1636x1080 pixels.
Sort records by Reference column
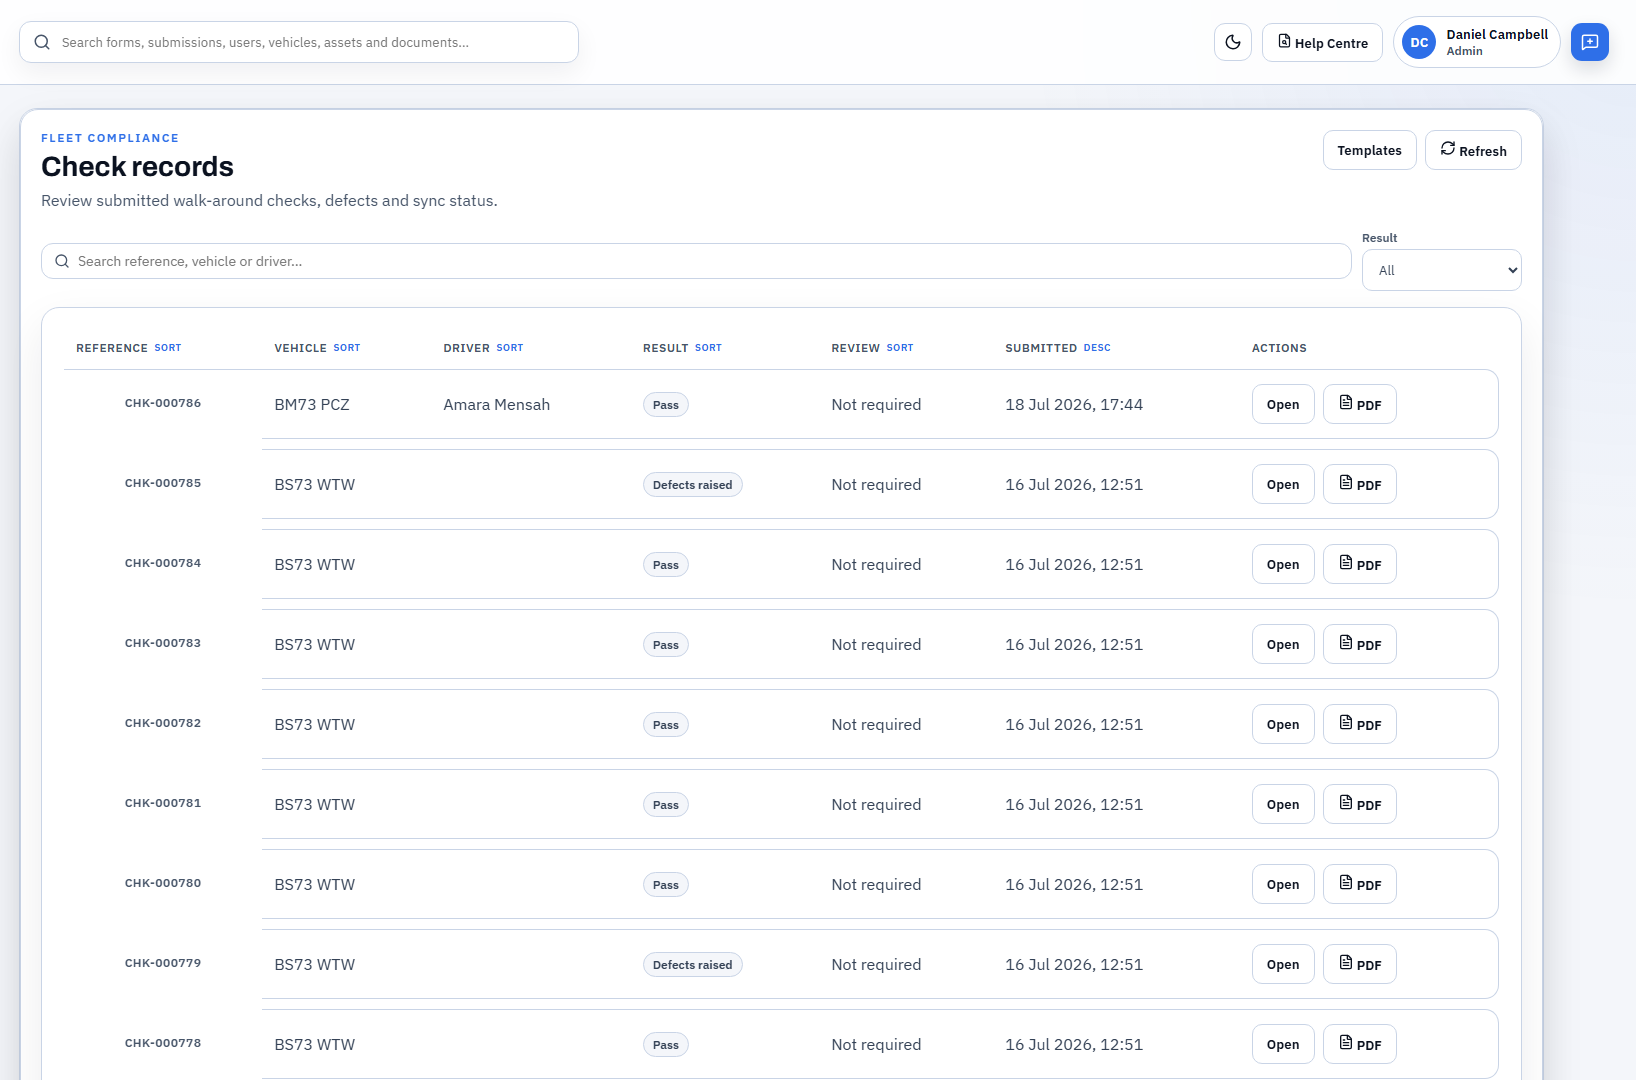coord(168,348)
